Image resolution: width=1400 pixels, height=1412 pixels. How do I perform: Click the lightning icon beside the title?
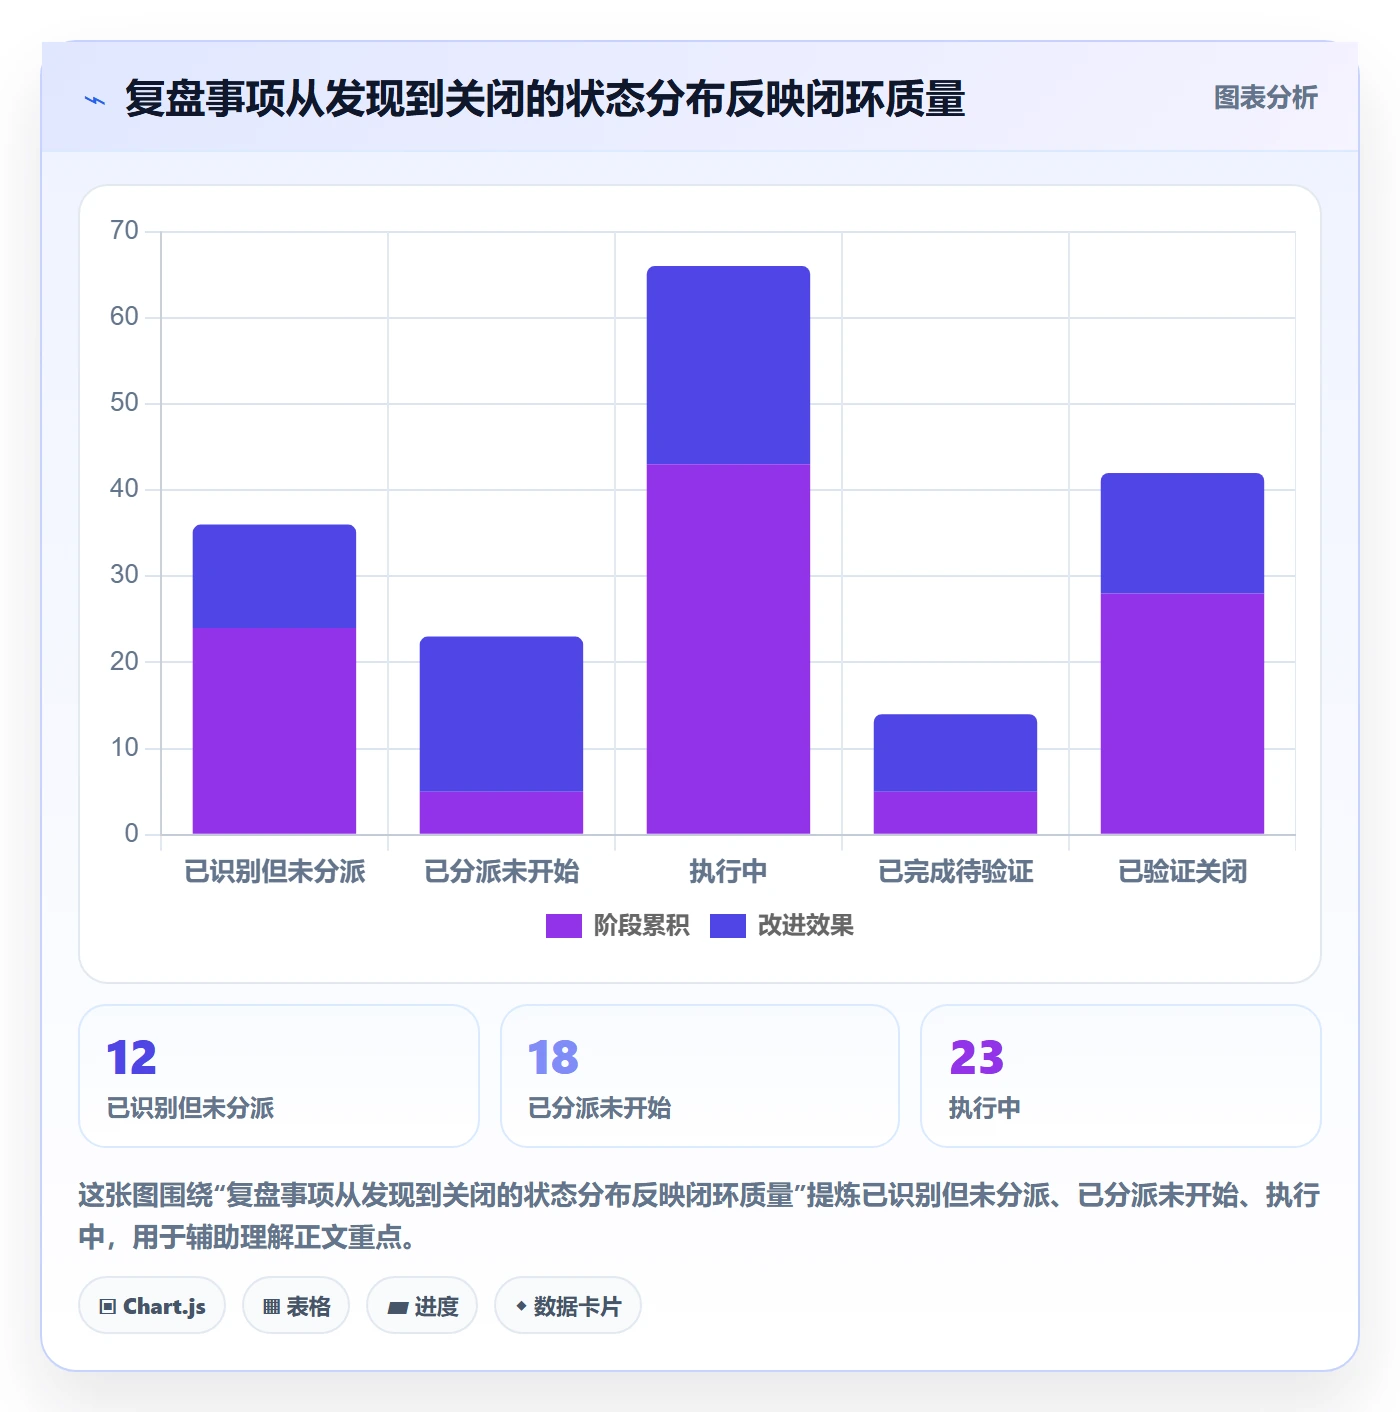click(95, 100)
